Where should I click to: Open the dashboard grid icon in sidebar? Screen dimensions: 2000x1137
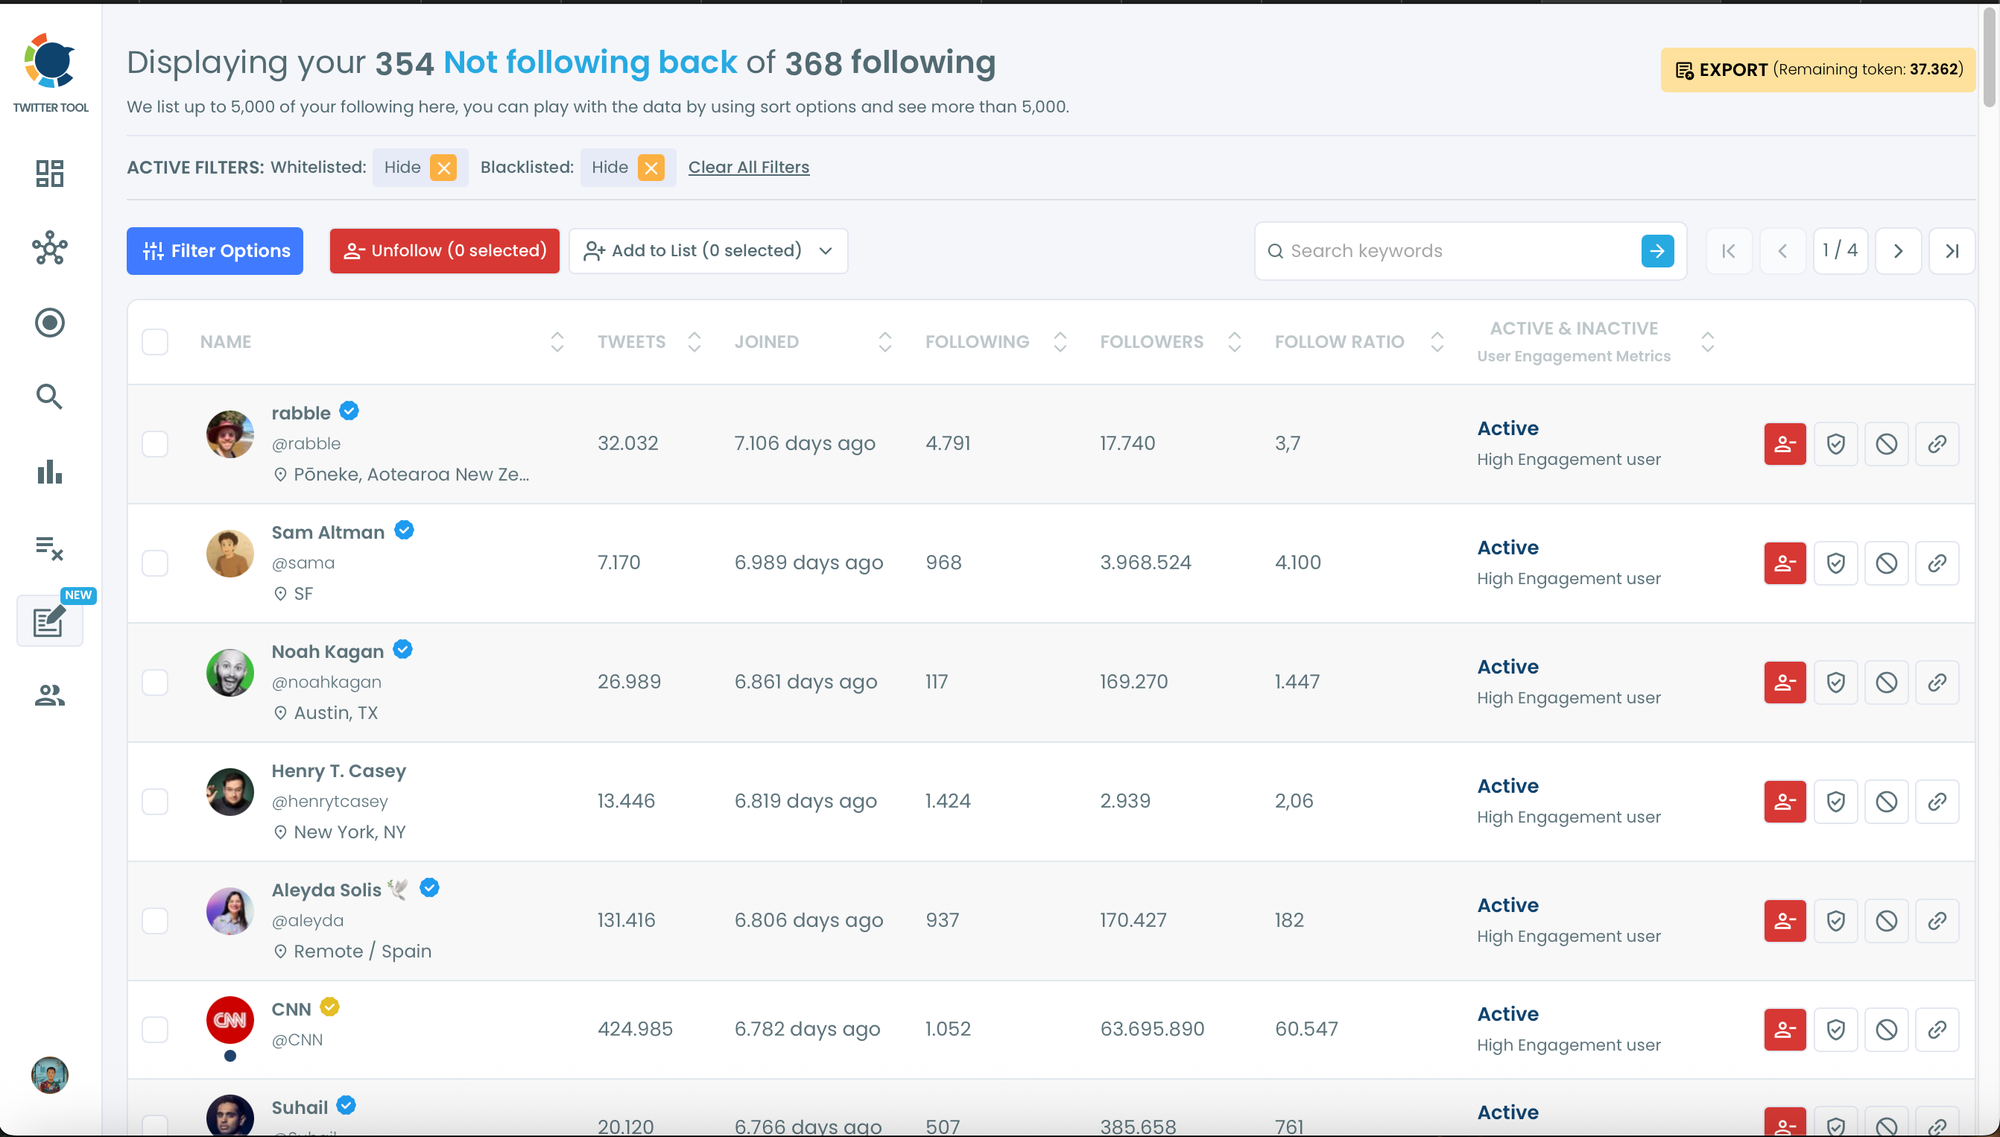point(49,174)
